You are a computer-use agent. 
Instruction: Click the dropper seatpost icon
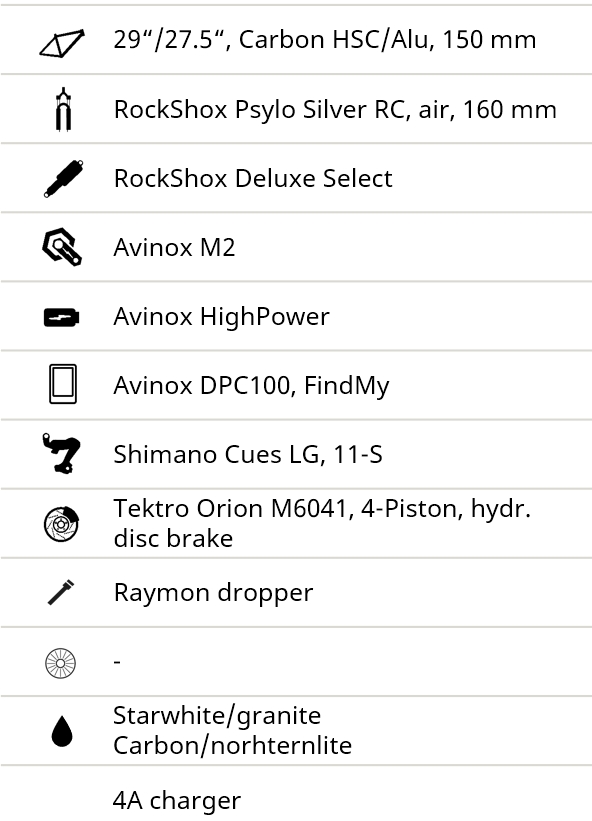61,593
